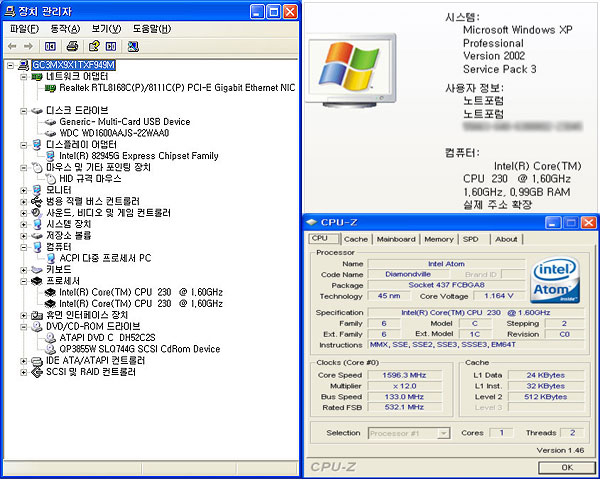Image resolution: width=600 pixels, height=481 pixels.
Task: Click the Properties help icon in toolbar
Action: coord(94,46)
